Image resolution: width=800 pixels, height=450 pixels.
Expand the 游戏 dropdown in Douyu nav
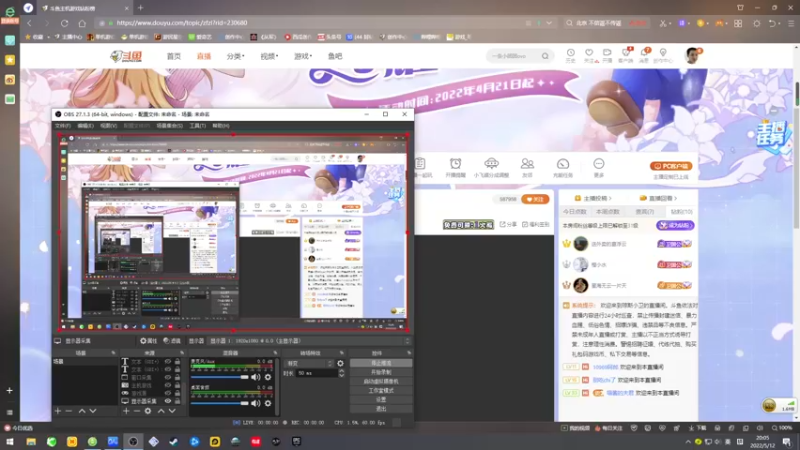click(303, 56)
